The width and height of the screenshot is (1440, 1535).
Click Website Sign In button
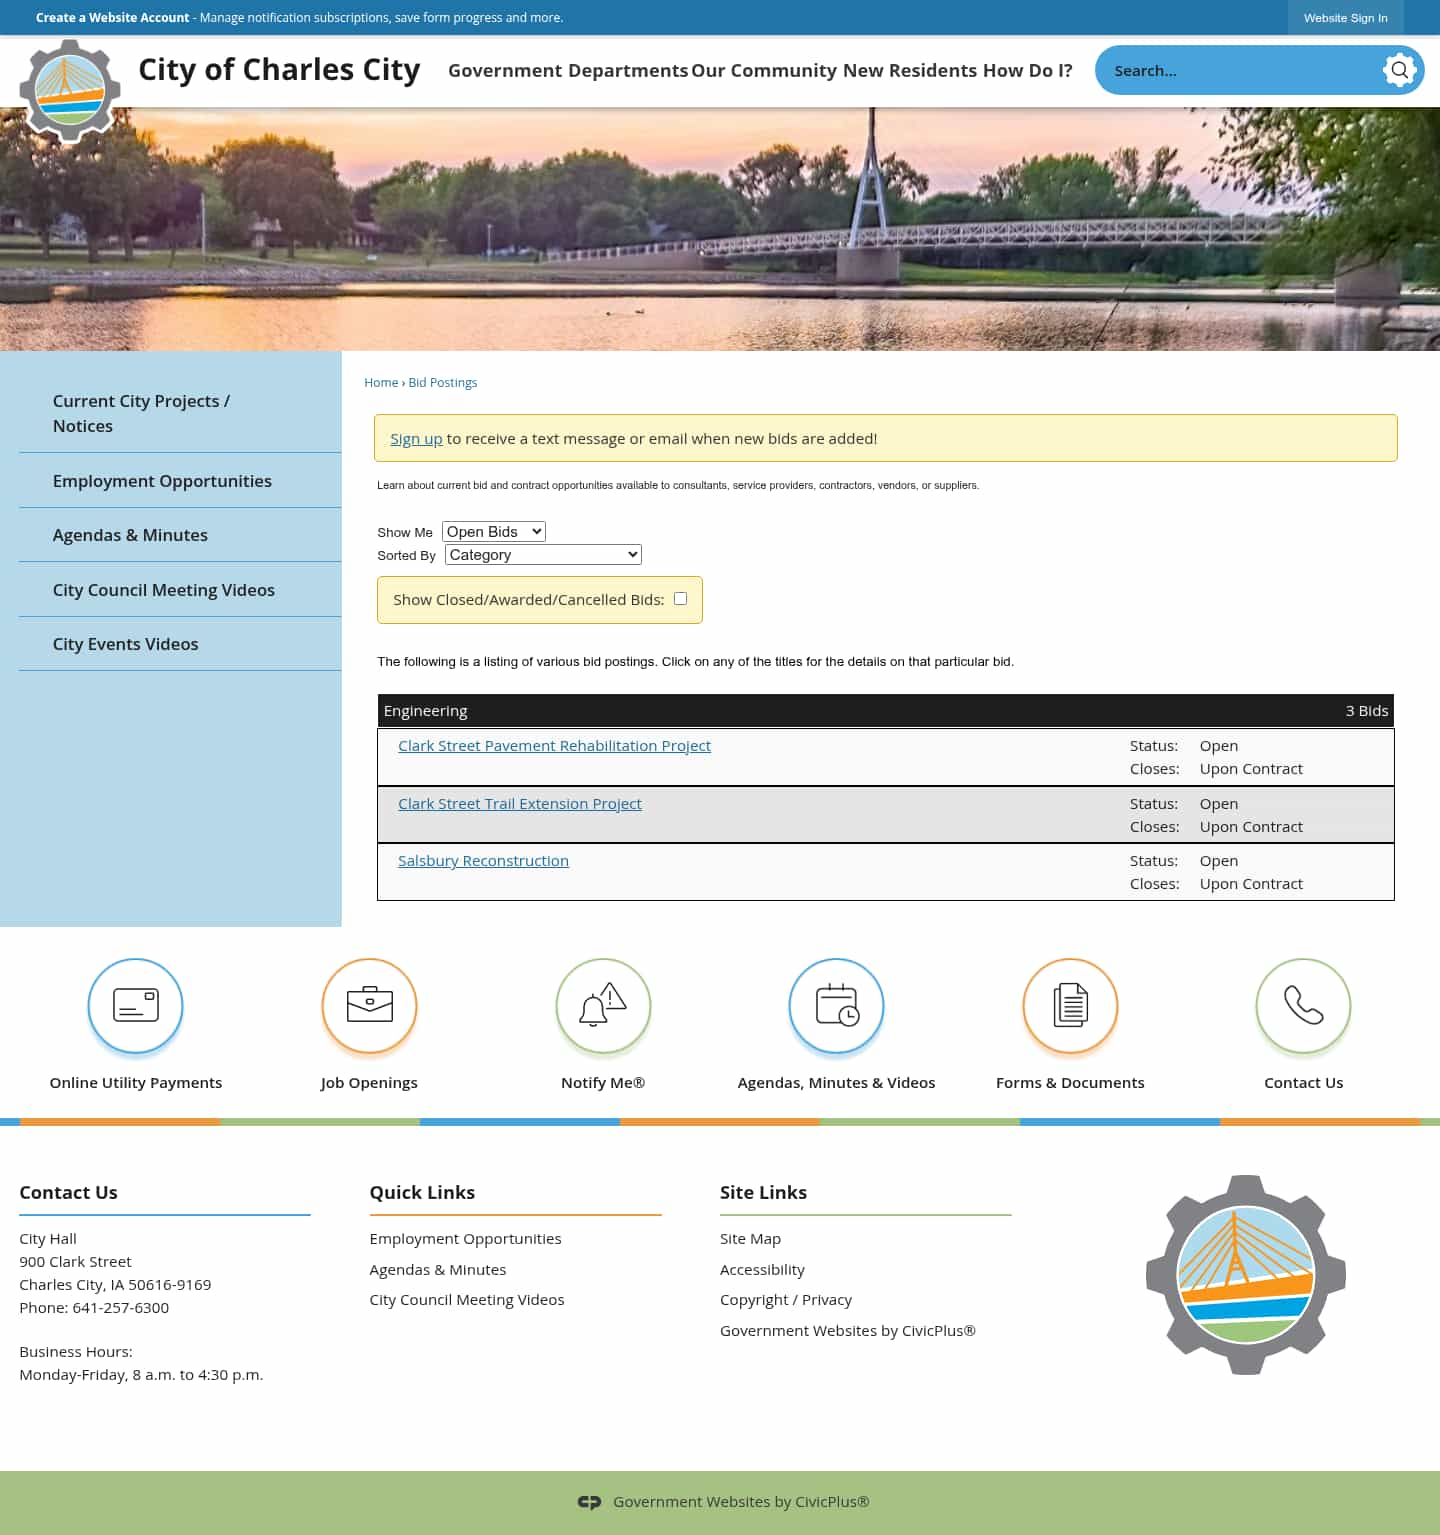(x=1345, y=18)
